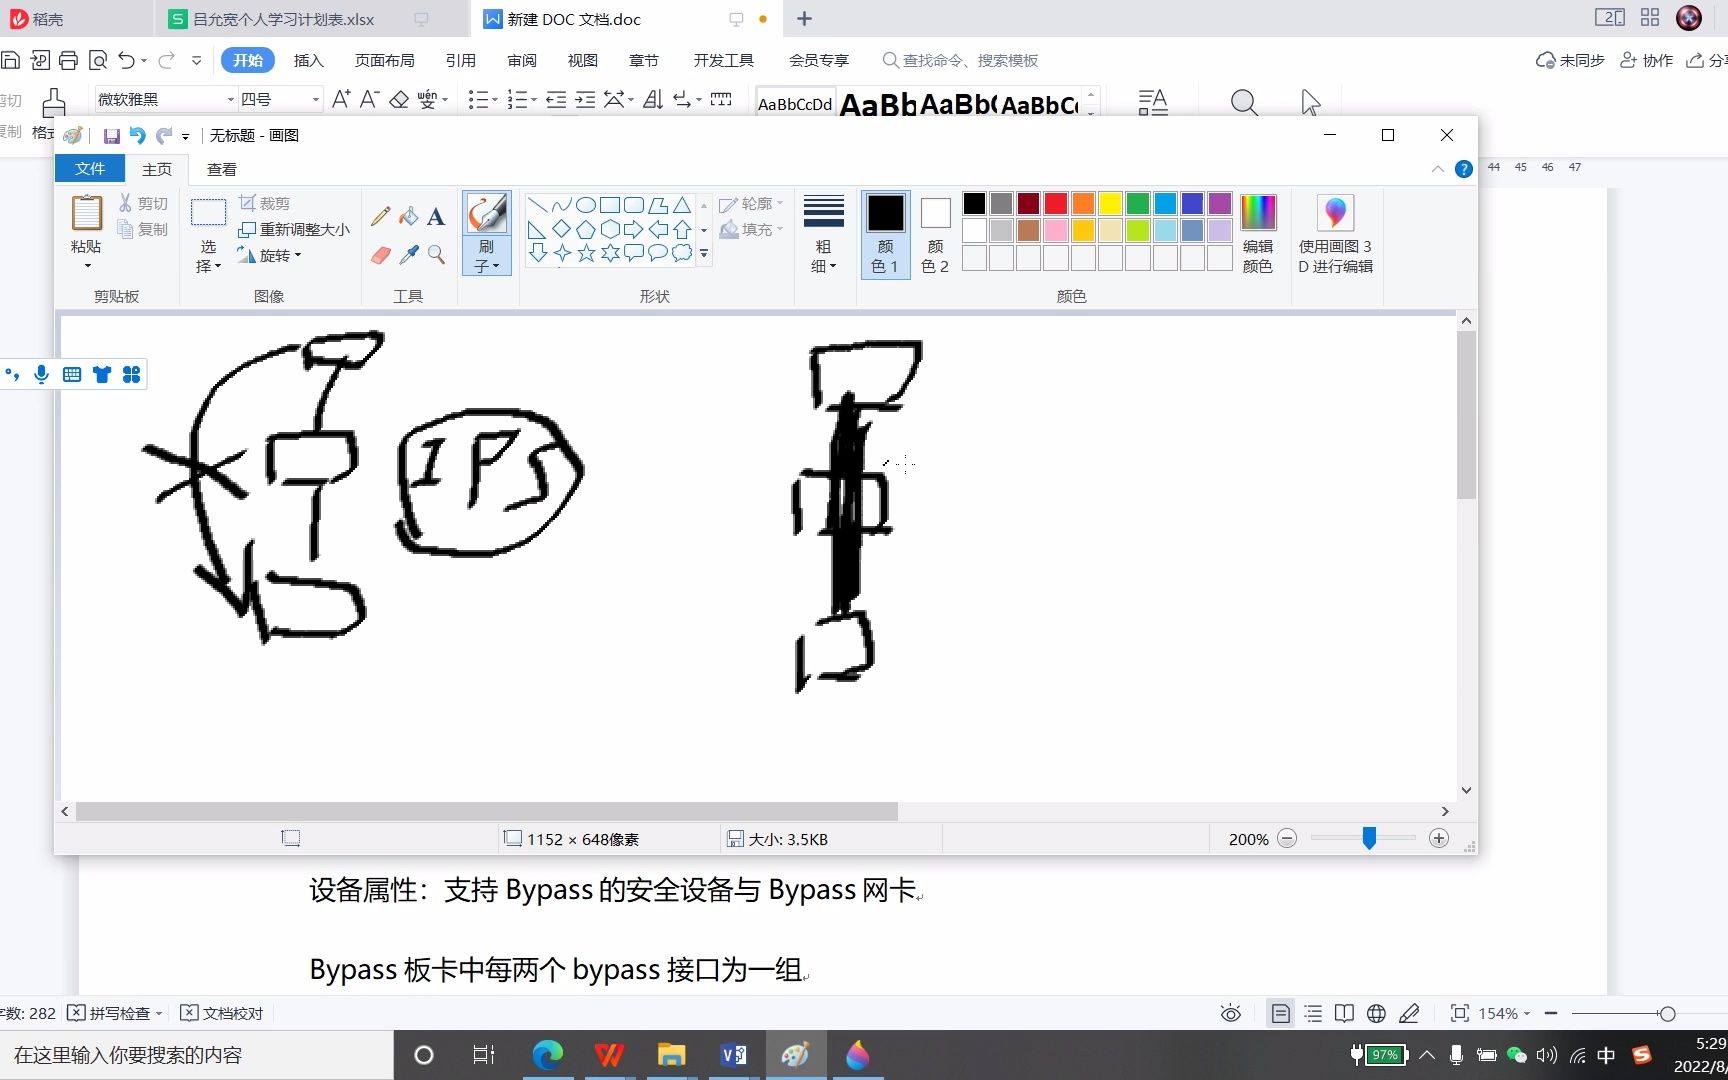Select the Magnifier tool
Viewport: 1728px width, 1080px height.
(436, 255)
